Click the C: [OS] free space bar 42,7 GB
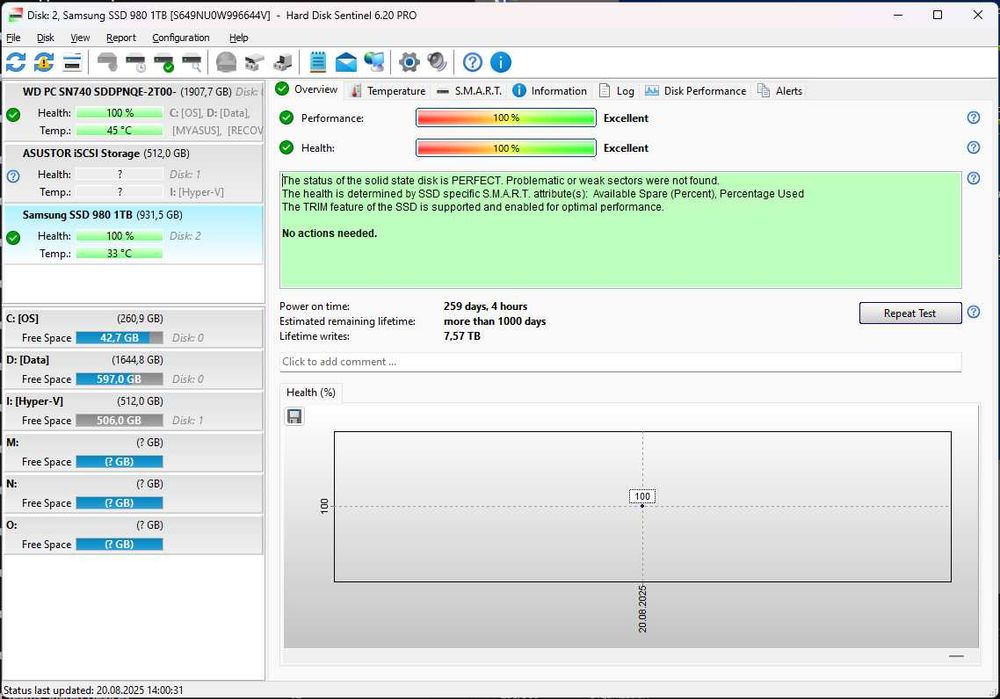Viewport: 1000px width, 699px height. tap(119, 338)
